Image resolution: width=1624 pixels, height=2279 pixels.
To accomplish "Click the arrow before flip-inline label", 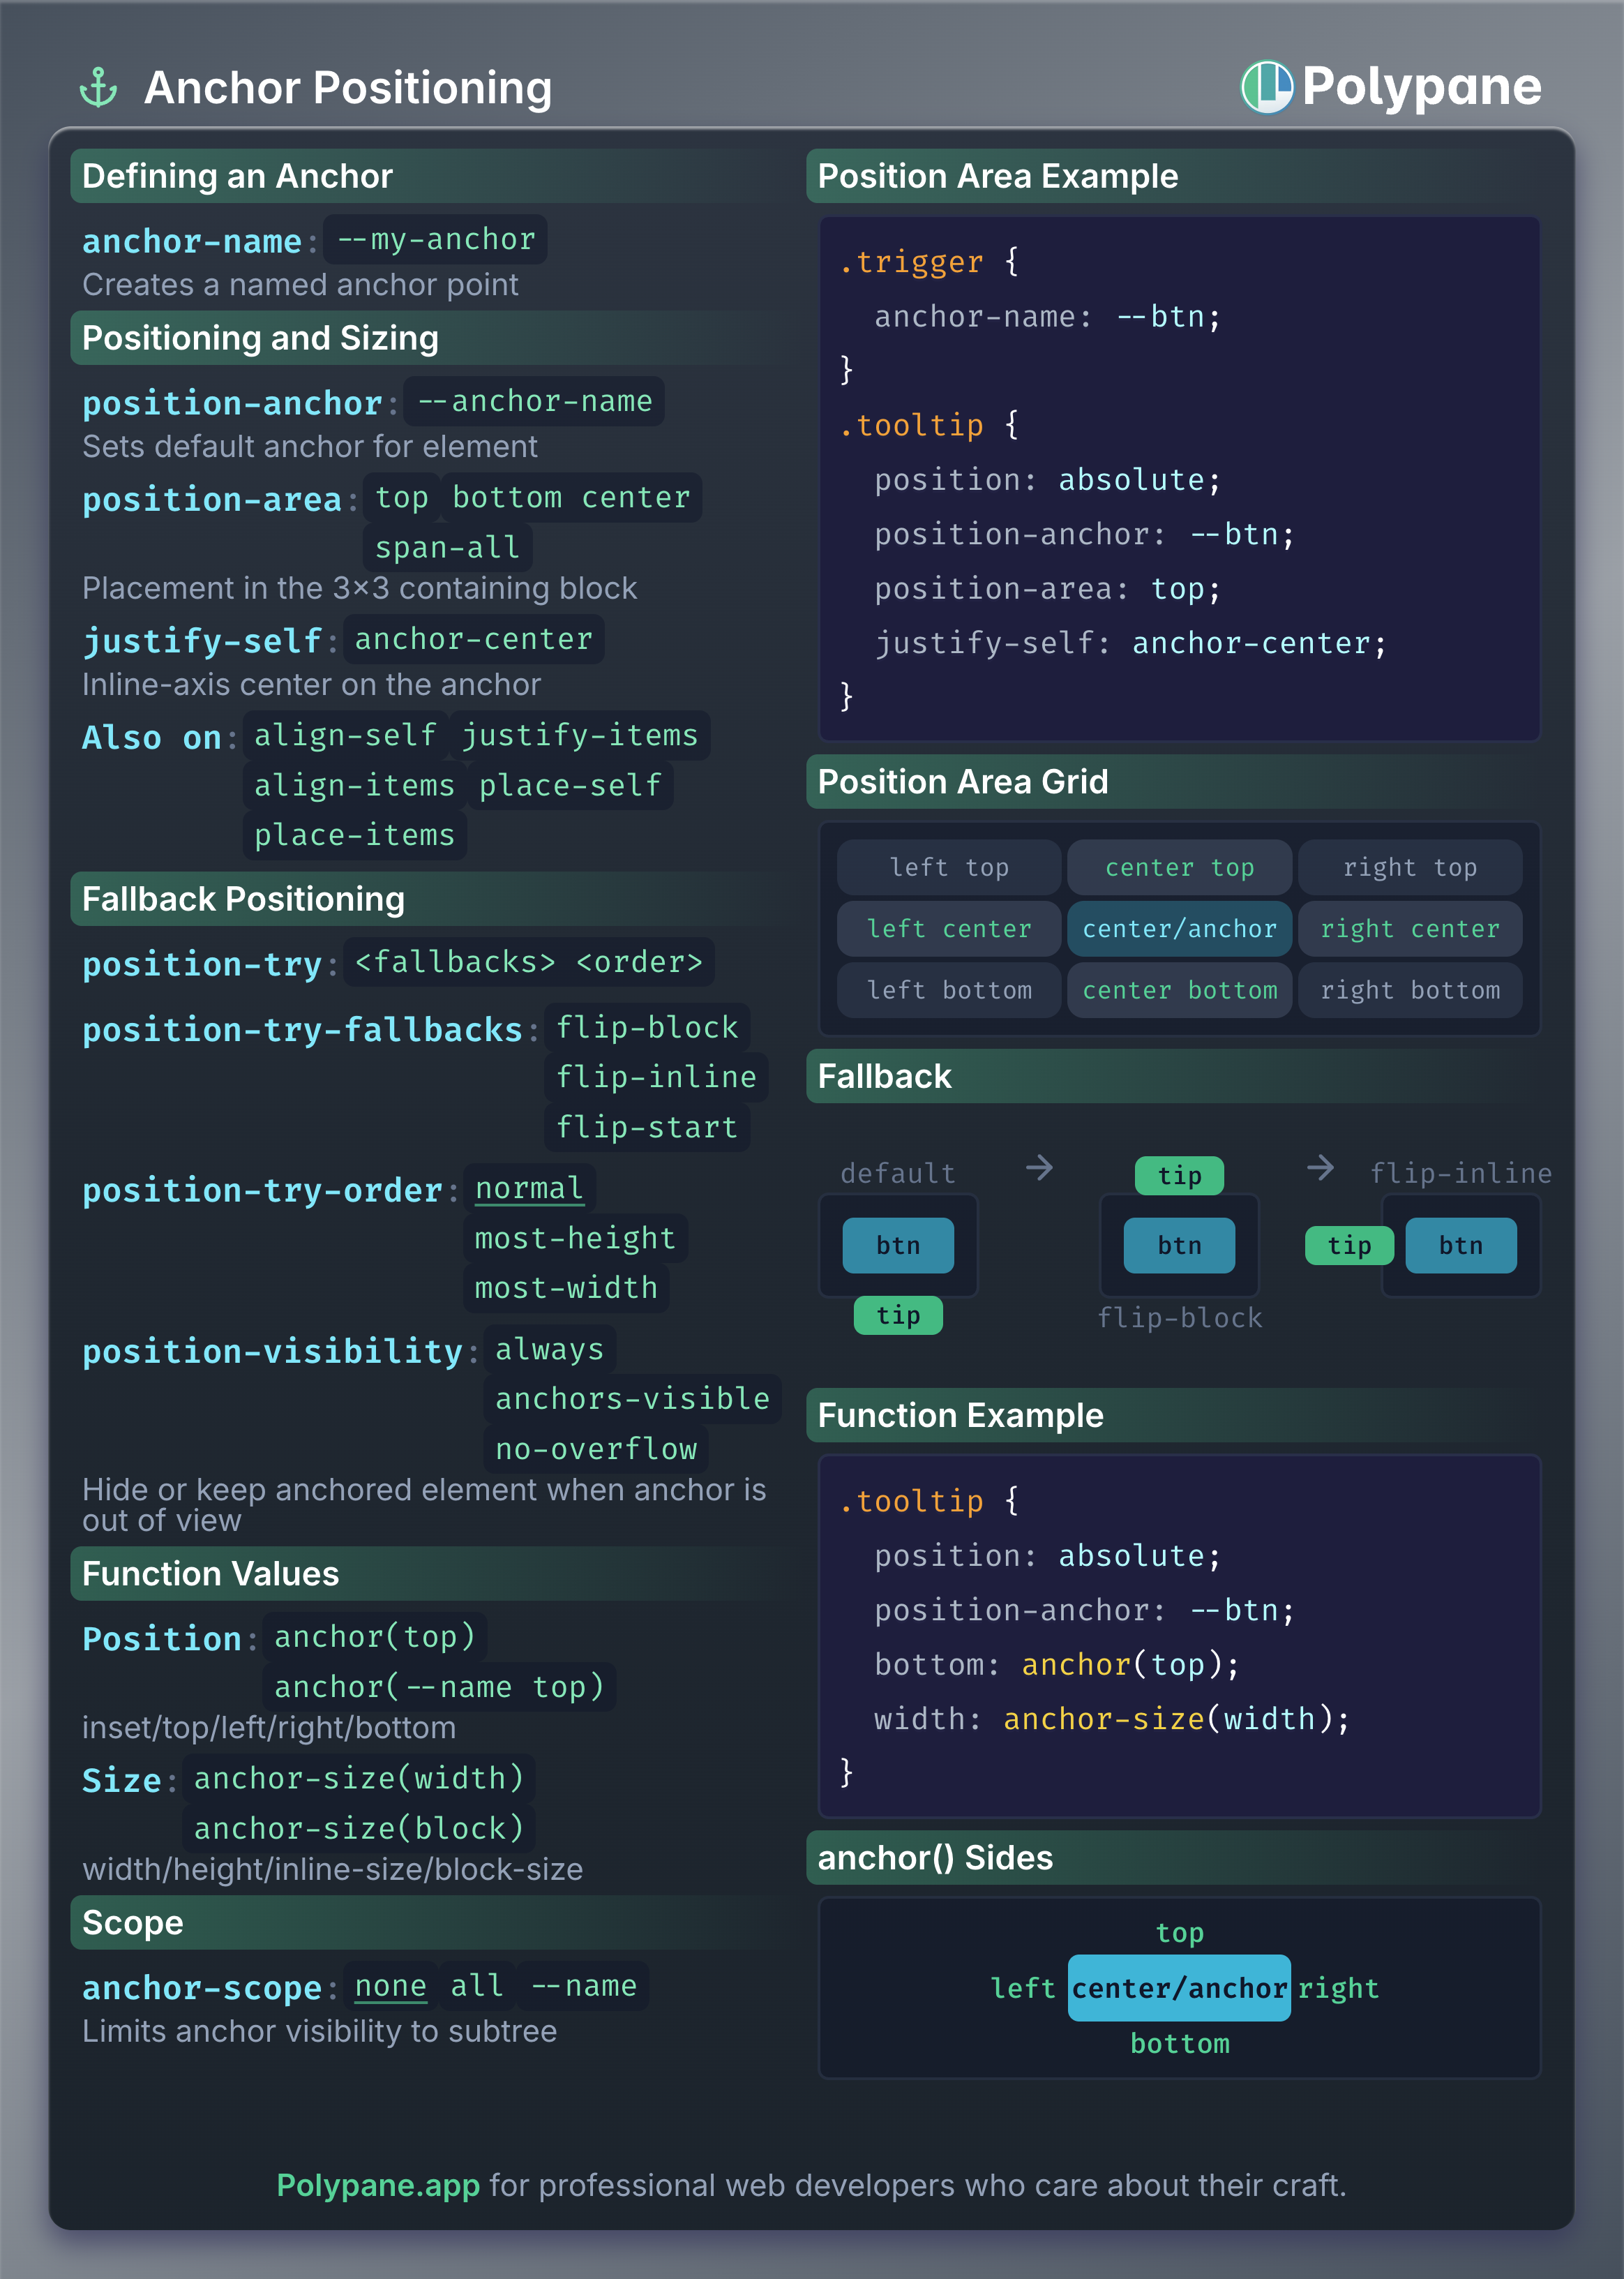I will click(x=1321, y=1168).
